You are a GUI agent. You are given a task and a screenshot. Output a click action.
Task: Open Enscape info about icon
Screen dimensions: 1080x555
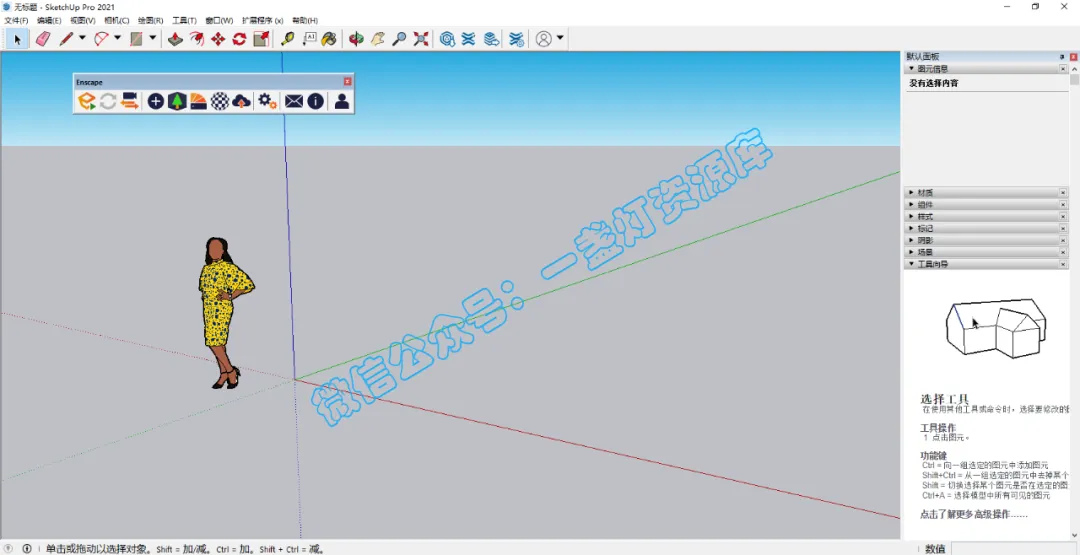315,102
